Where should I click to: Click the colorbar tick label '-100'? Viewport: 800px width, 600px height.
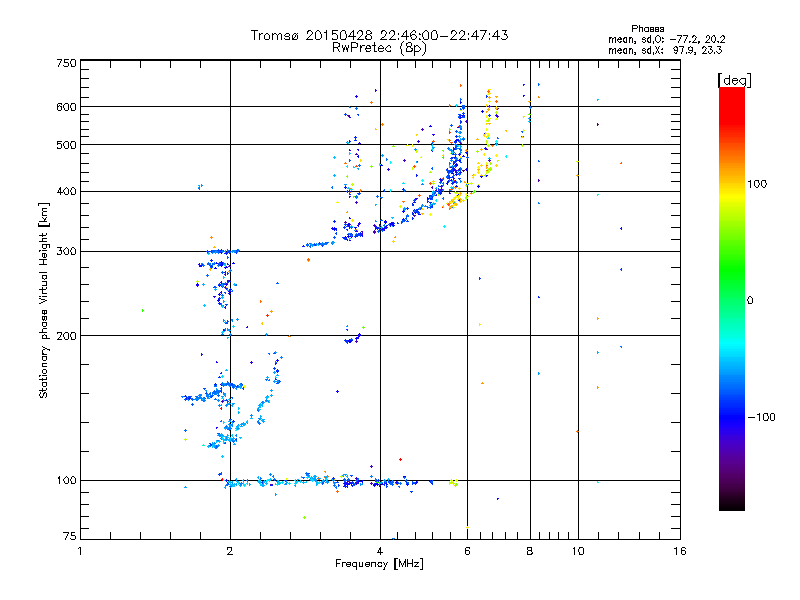click(761, 417)
